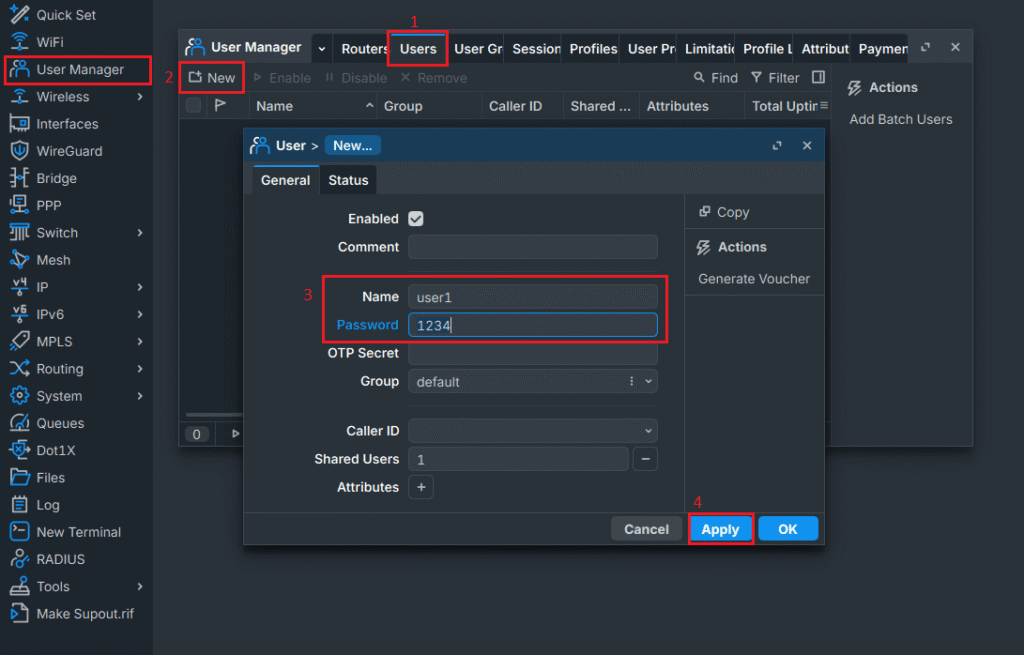Toggle the side panel layout icon
1024x655 pixels.
(x=818, y=77)
